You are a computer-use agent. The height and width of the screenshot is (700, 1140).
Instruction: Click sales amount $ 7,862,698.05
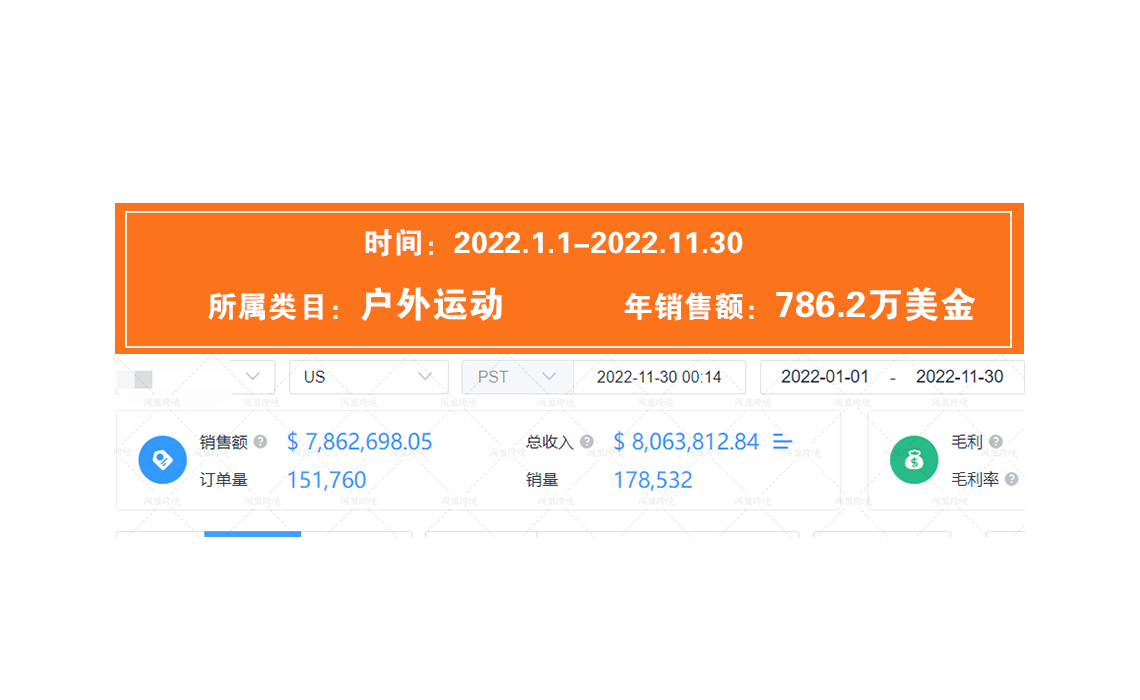pos(359,441)
